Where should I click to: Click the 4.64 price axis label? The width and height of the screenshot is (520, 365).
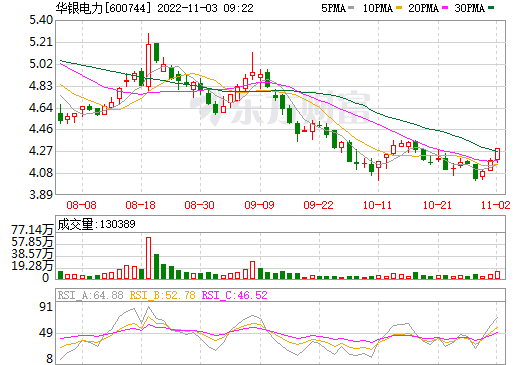click(41, 108)
